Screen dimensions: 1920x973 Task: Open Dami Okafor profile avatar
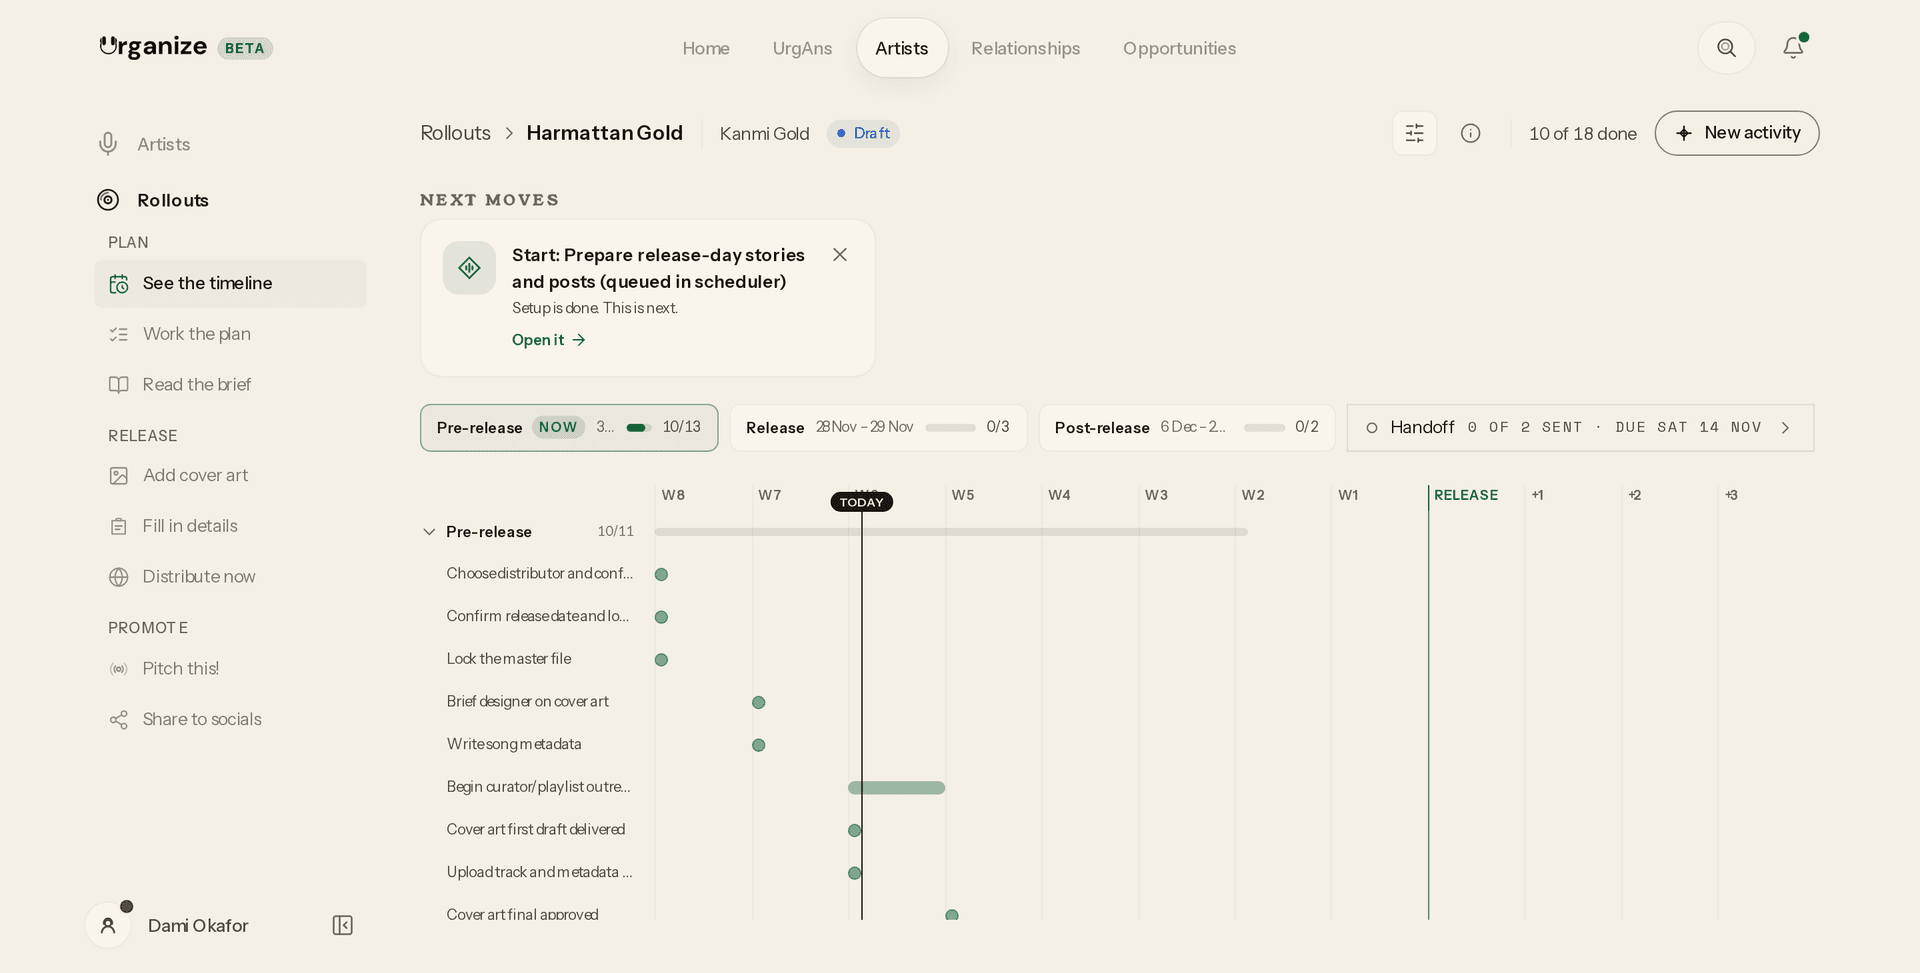click(x=109, y=925)
